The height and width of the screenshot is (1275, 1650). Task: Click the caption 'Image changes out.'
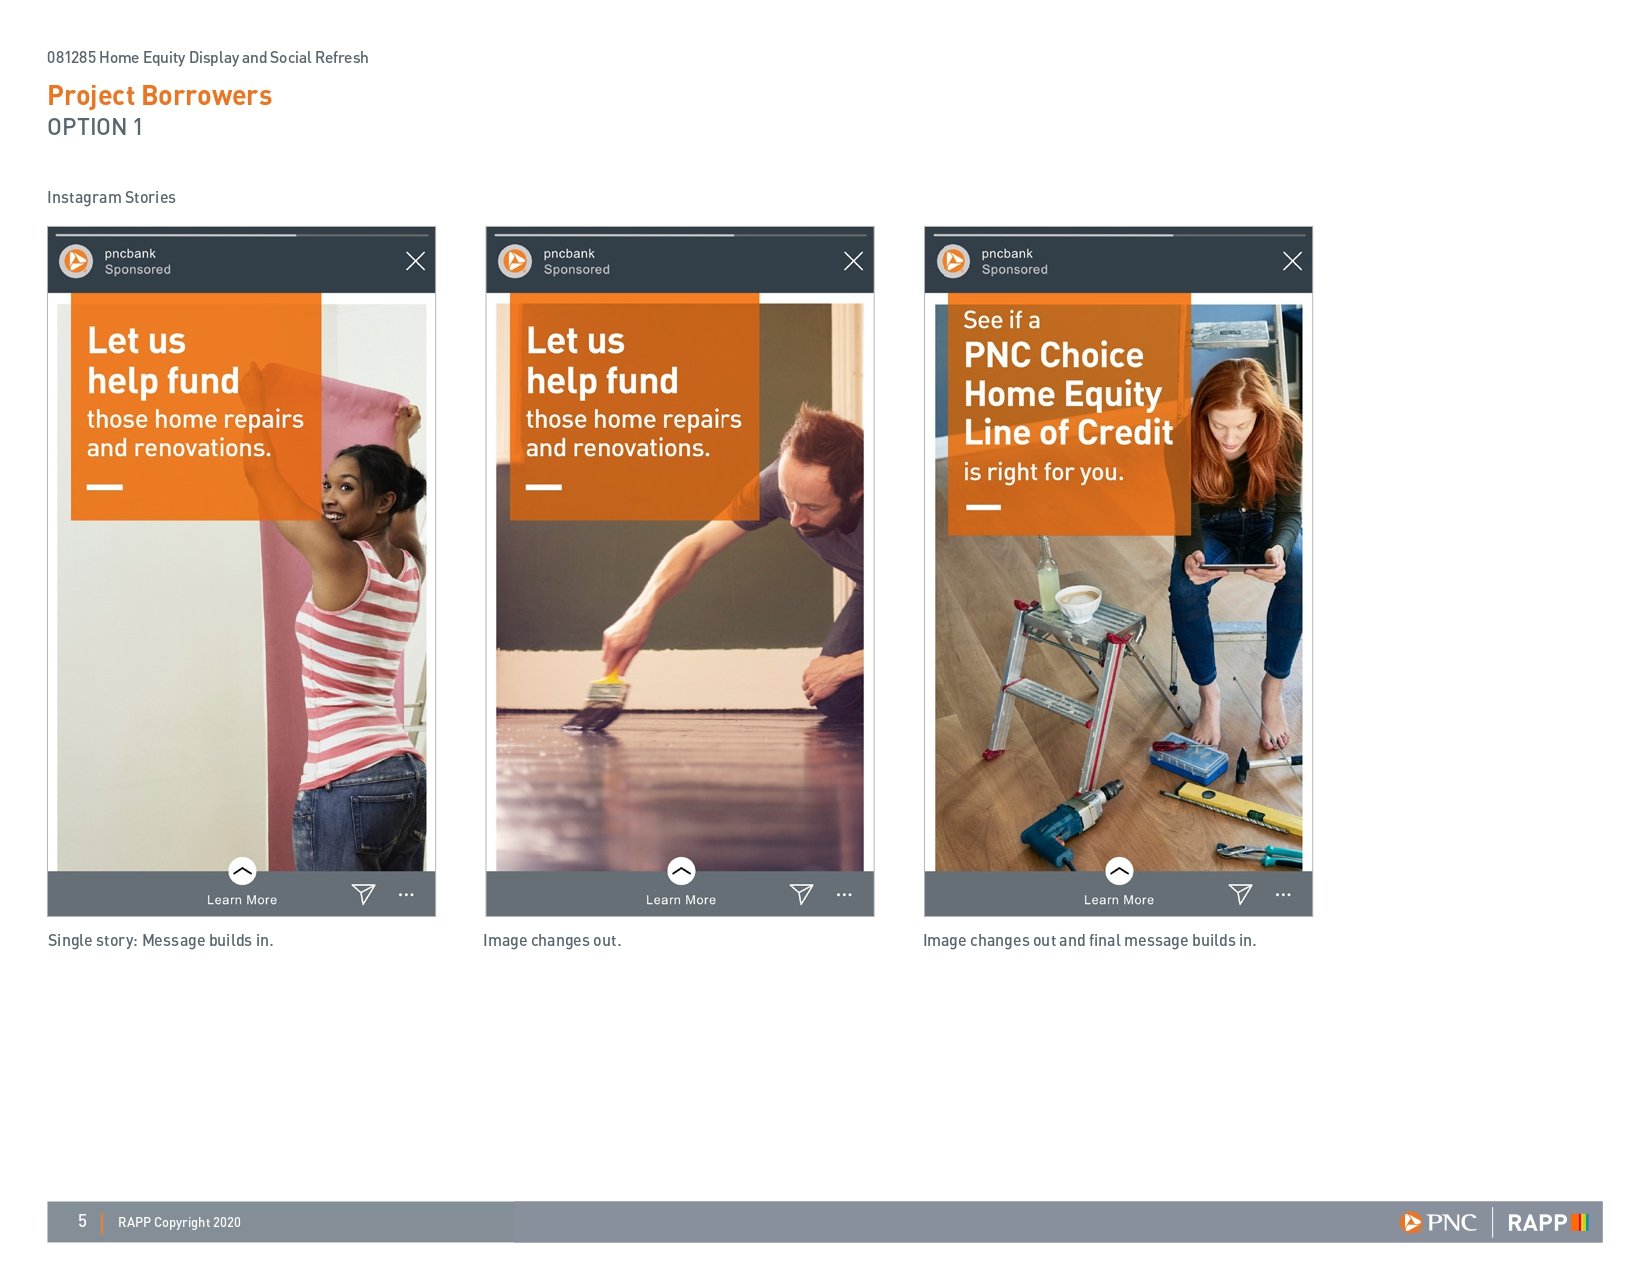(552, 941)
